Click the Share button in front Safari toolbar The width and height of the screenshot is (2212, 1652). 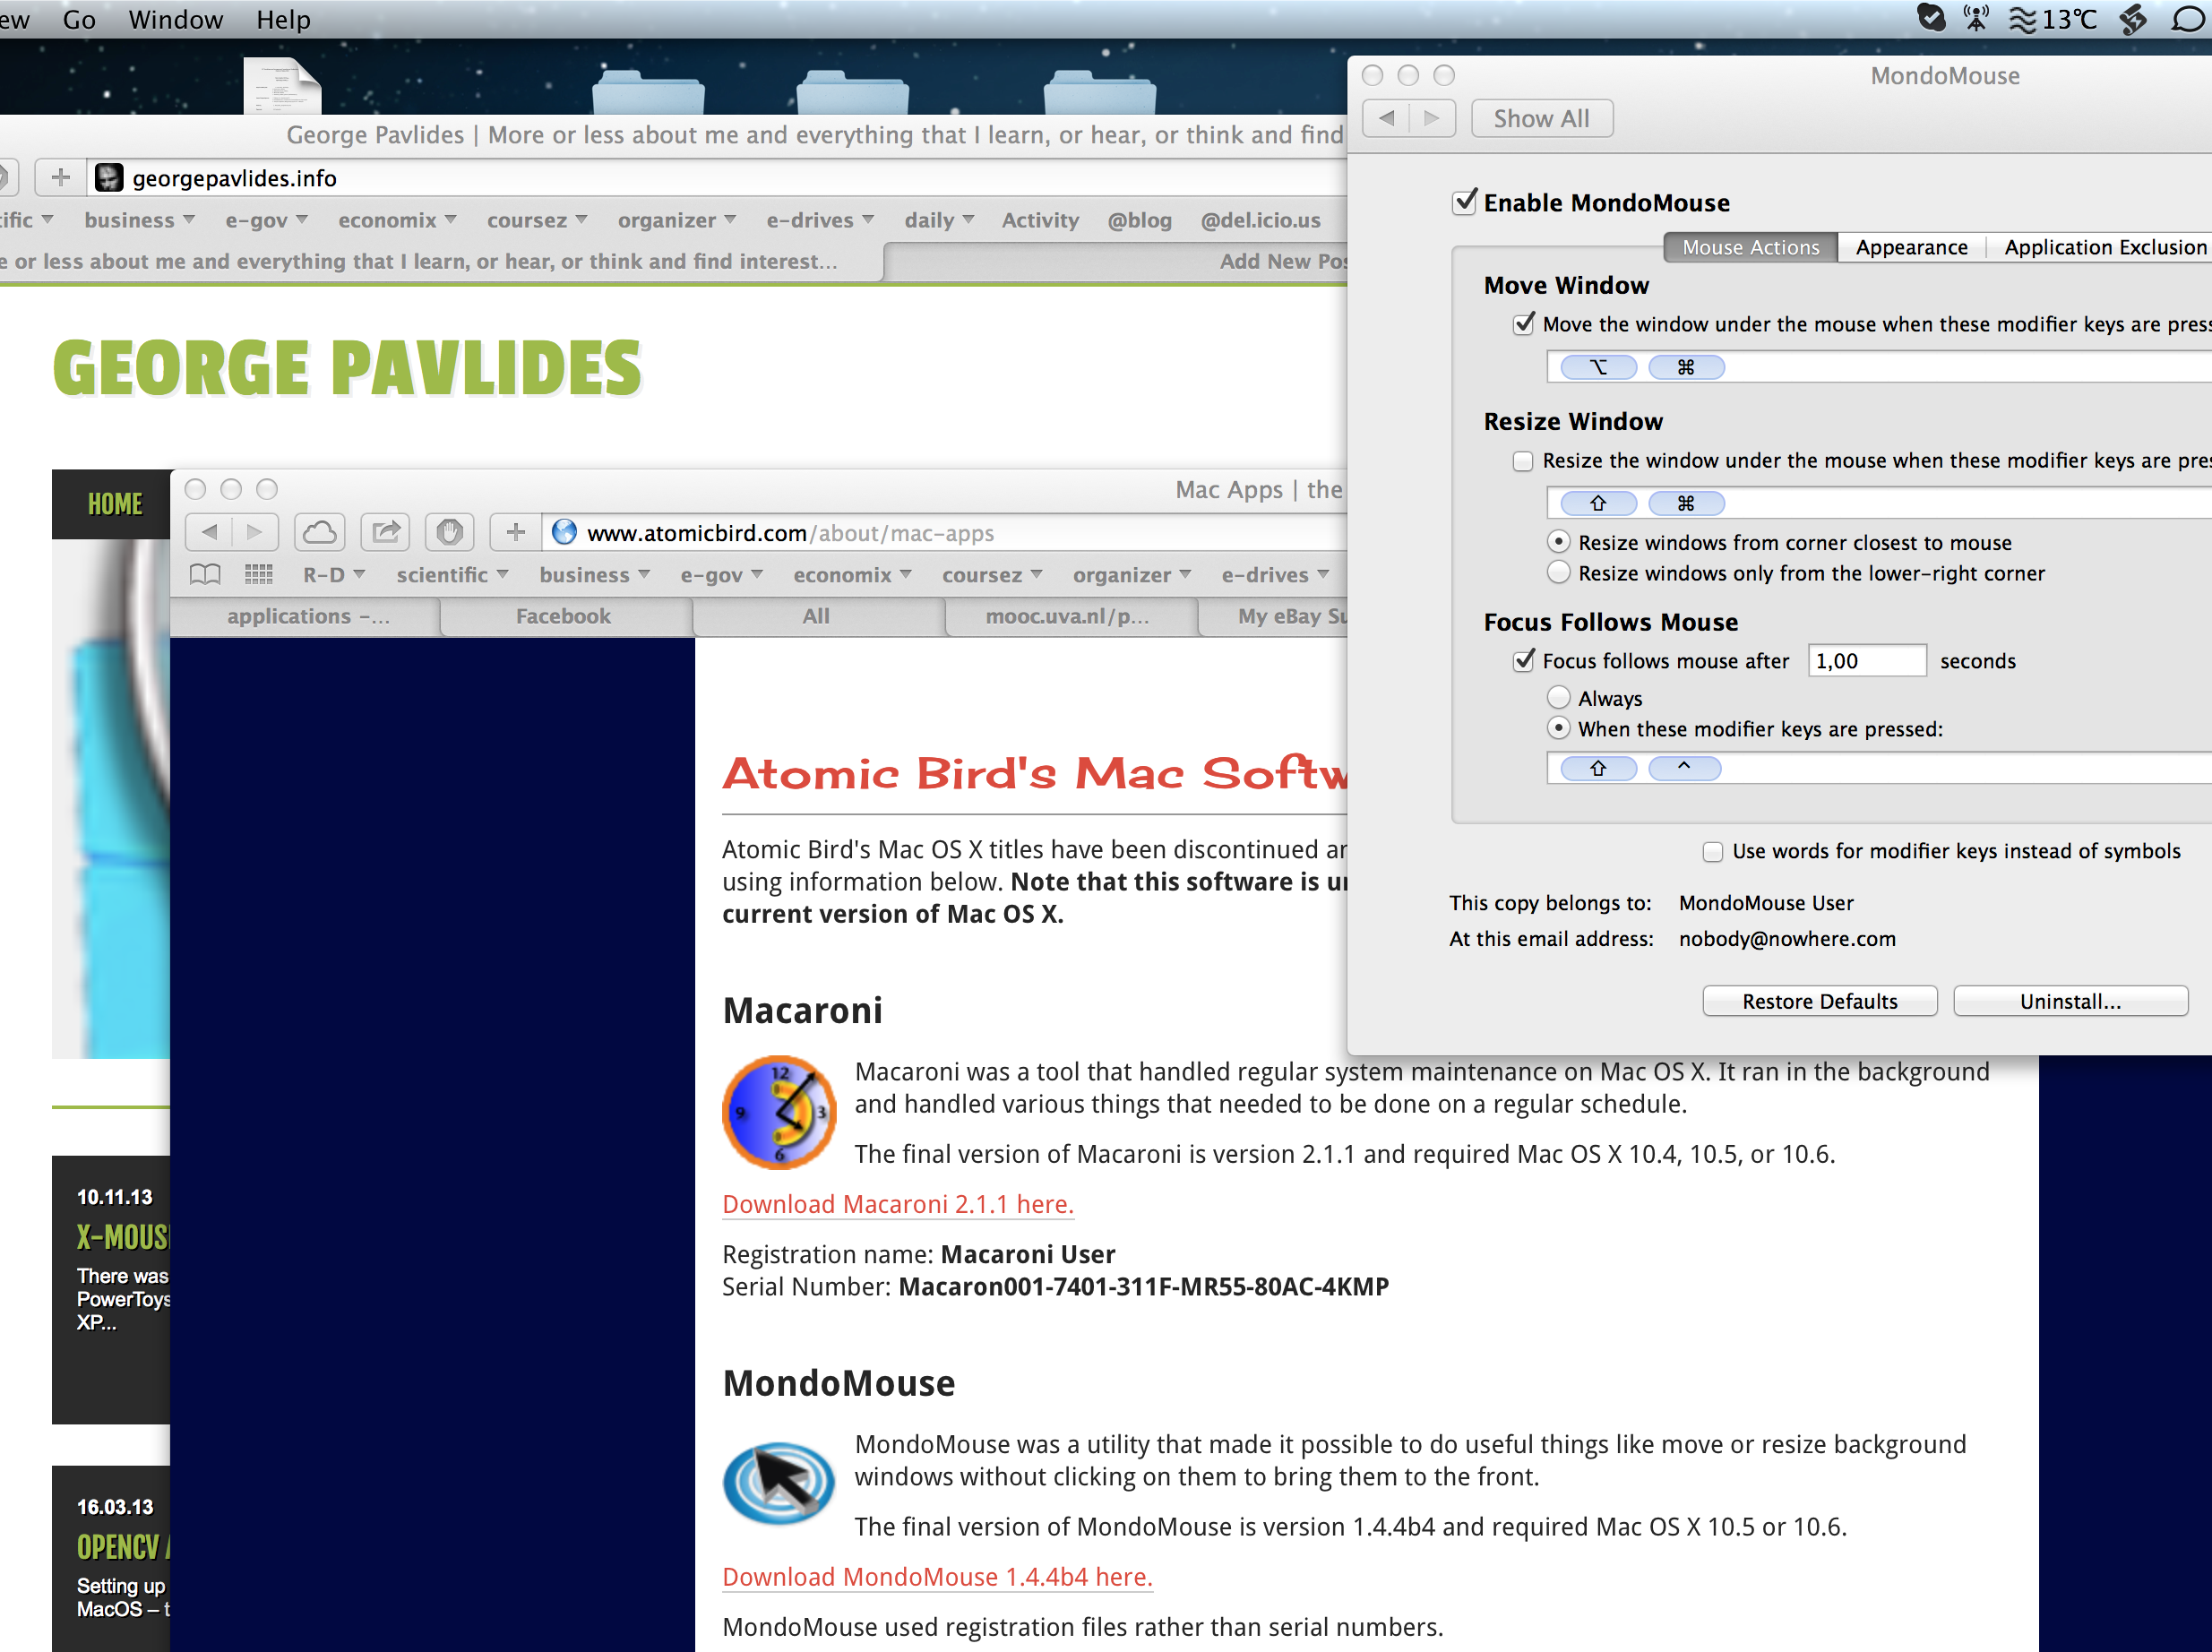(x=385, y=532)
